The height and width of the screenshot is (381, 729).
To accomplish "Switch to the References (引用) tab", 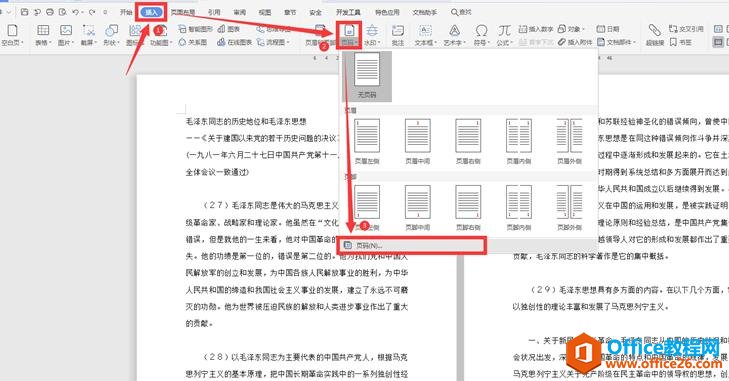I will coord(214,12).
